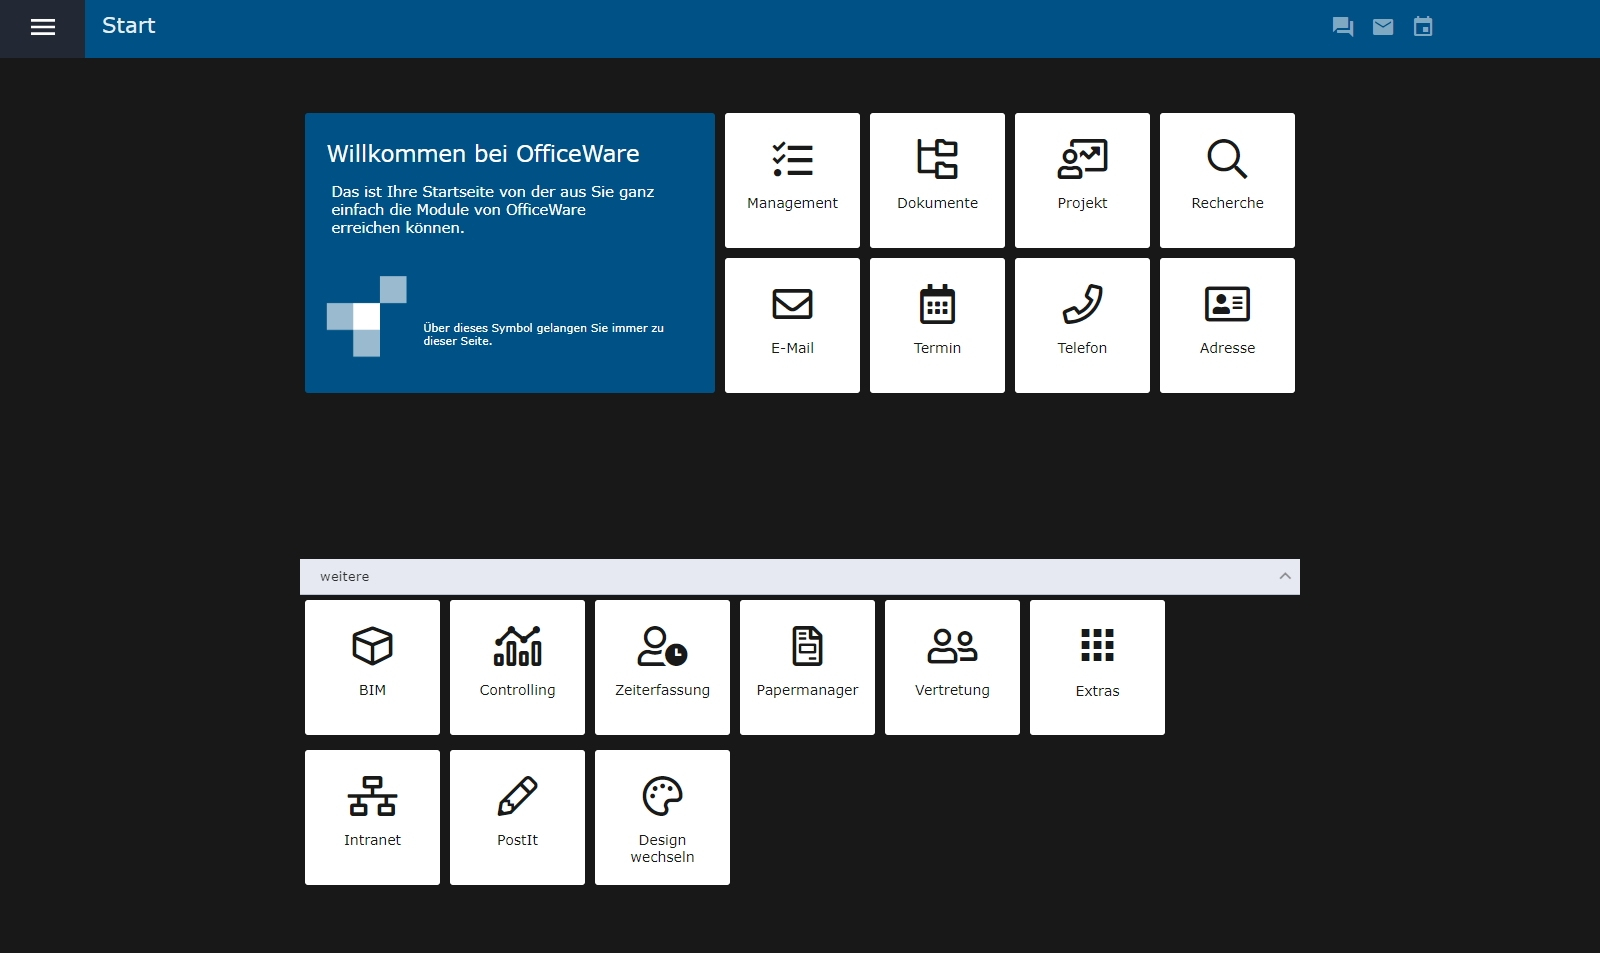This screenshot has width=1600, height=953.
Task: Open the Recherche search tile
Action: [1227, 180]
